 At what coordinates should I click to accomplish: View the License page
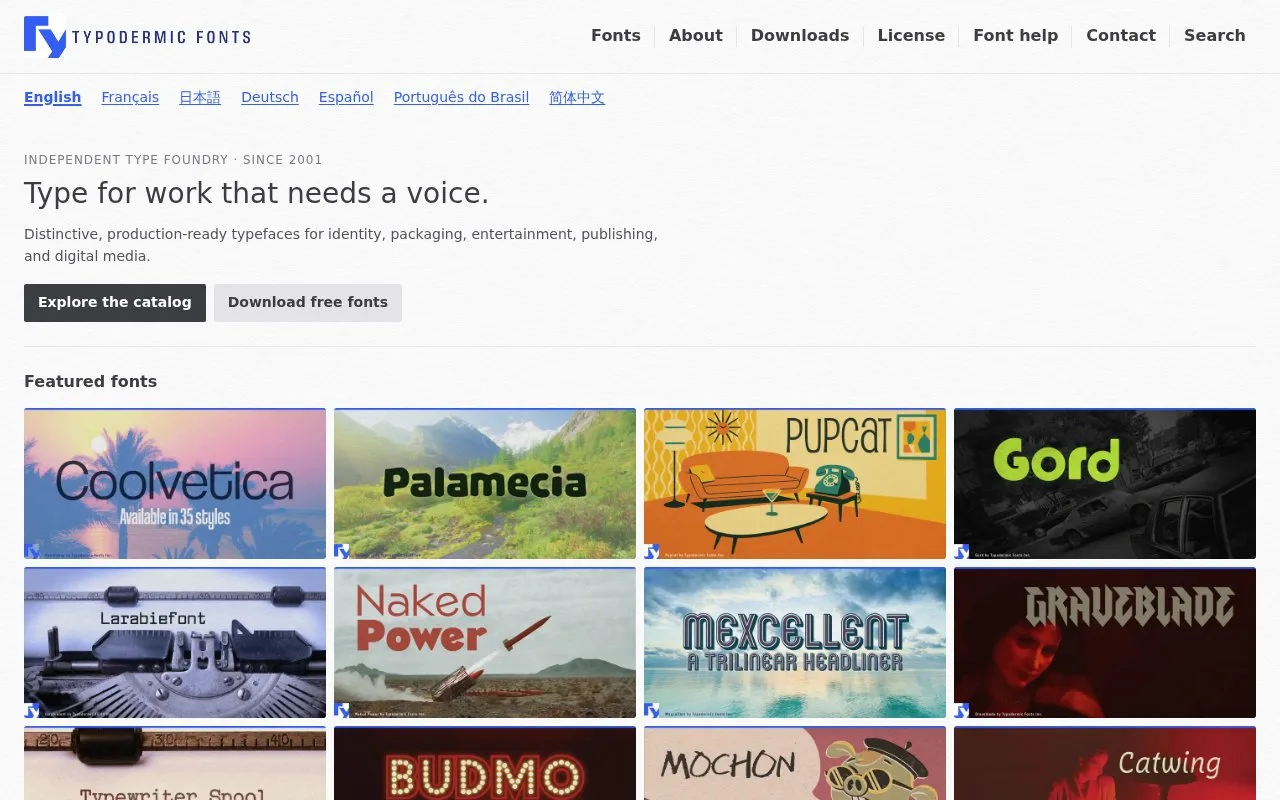[911, 36]
